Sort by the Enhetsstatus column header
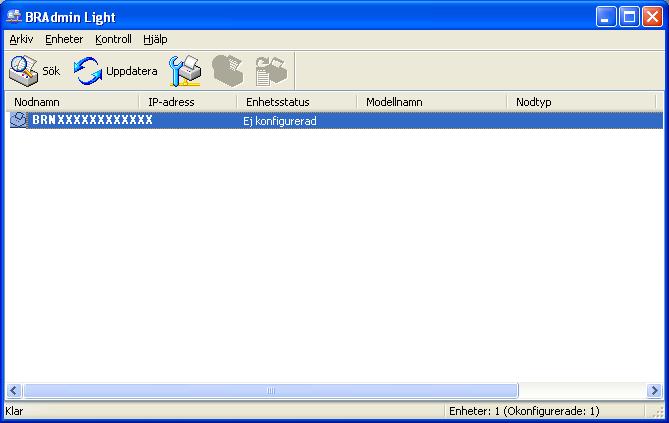 (297, 102)
